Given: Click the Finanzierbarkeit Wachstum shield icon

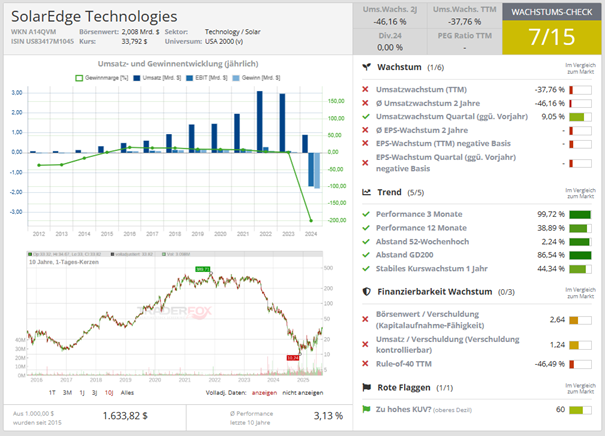Looking at the screenshot, I should click(x=366, y=292).
